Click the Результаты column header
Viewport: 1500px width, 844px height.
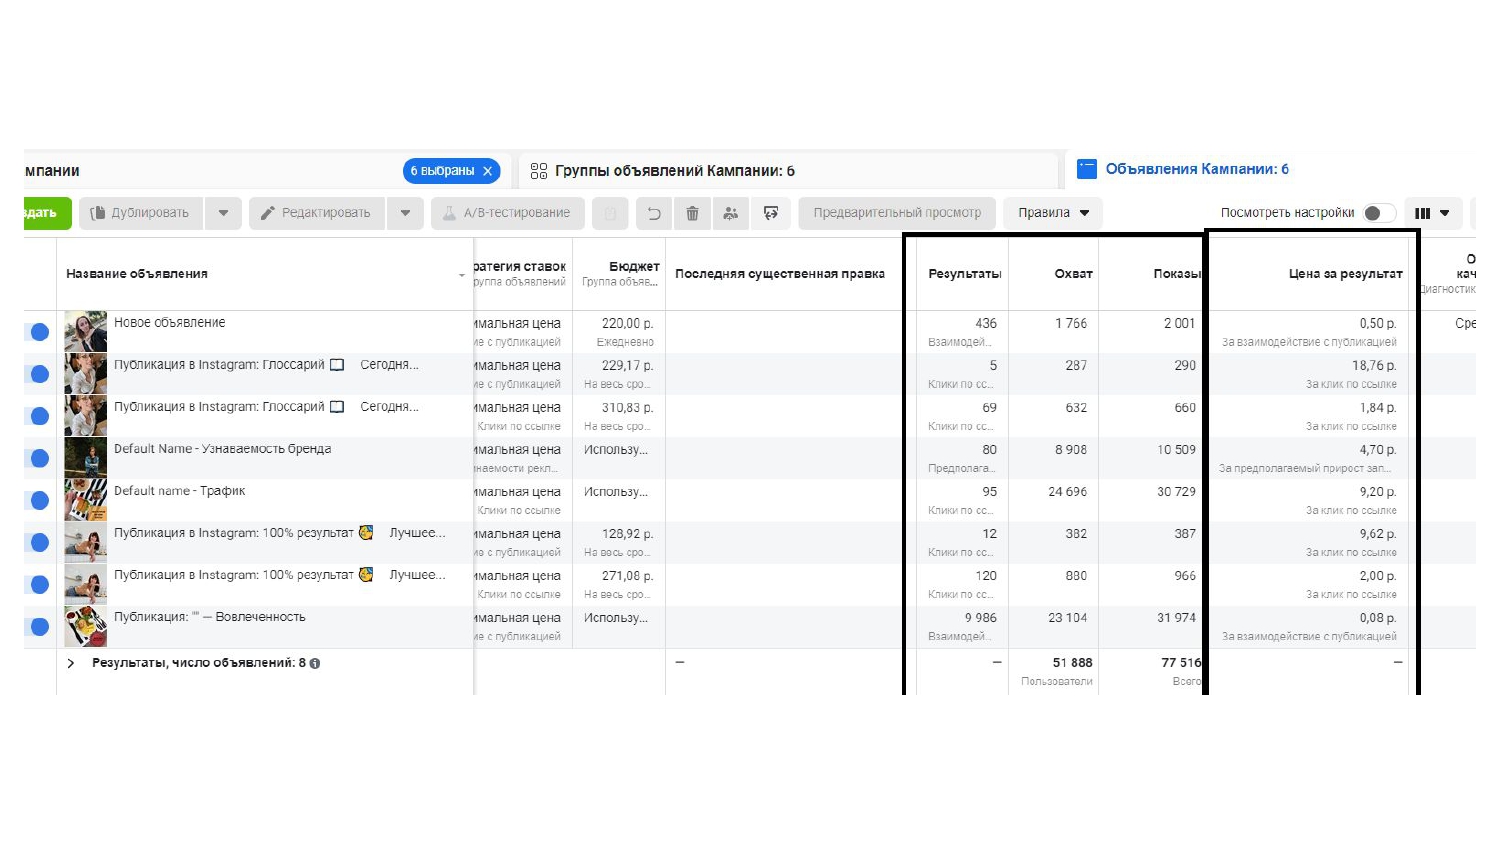[963, 274]
